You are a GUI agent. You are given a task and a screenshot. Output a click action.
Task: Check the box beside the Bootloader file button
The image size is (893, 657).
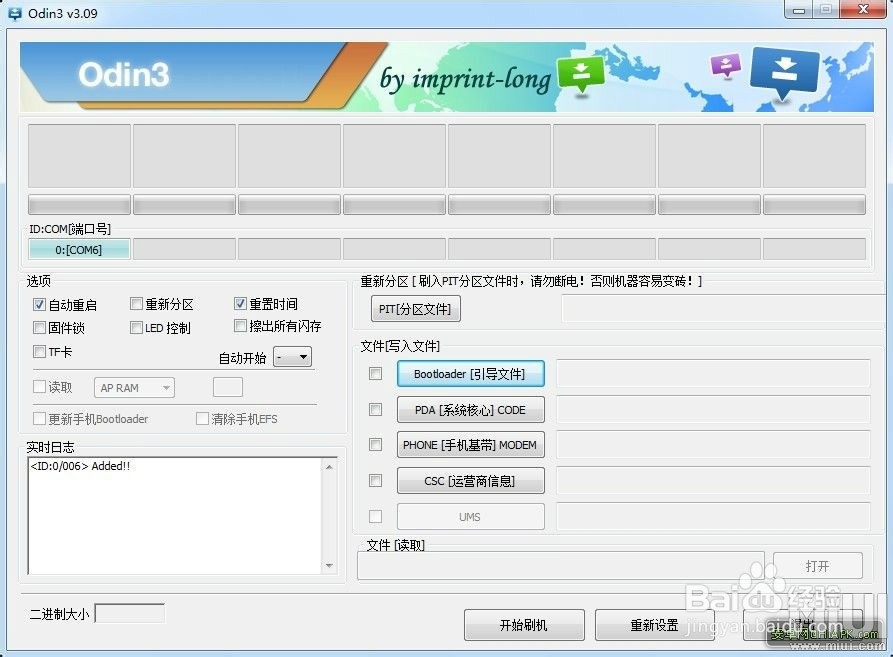pos(375,373)
